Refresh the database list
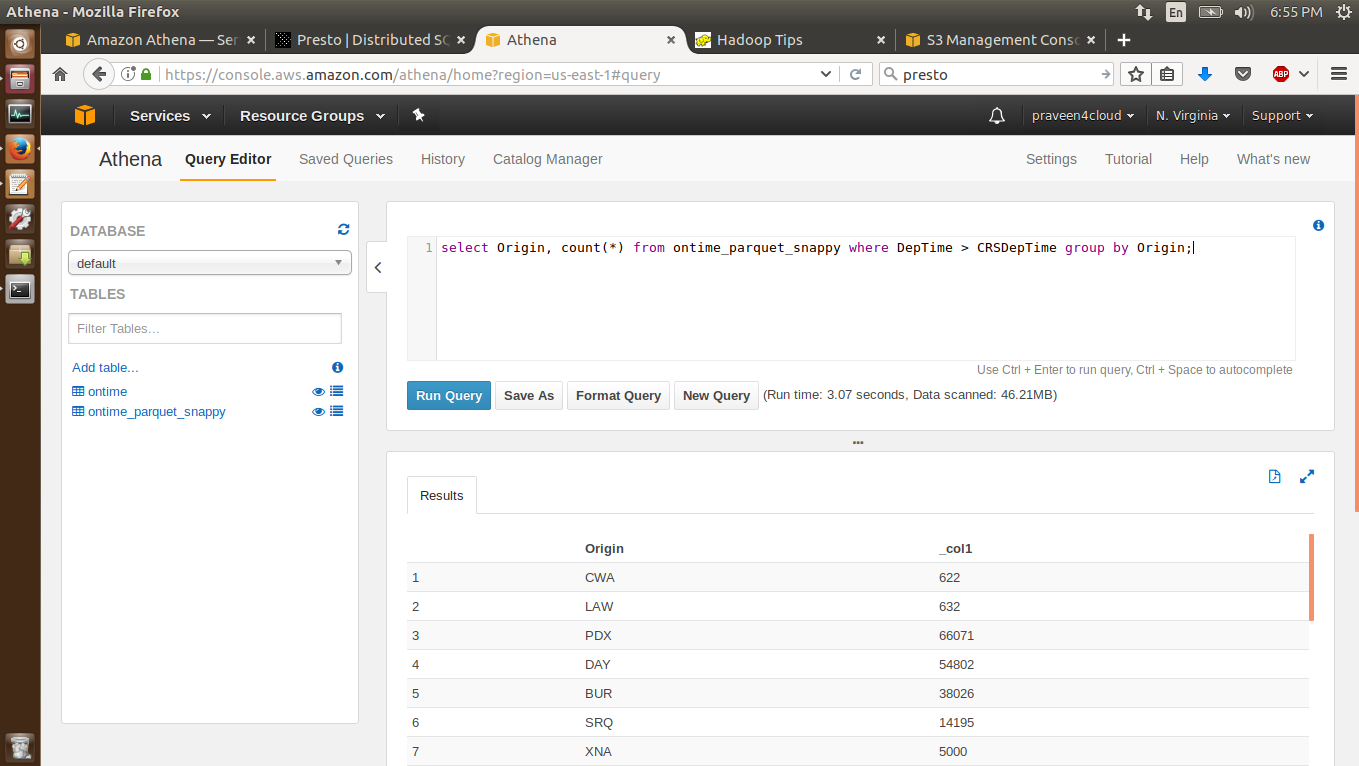Viewport: 1359px width, 766px height. 343,229
